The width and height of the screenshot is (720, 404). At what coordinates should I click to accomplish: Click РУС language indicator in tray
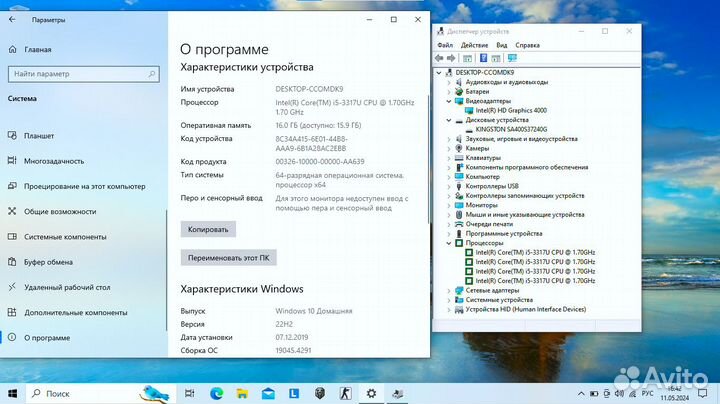pos(647,393)
